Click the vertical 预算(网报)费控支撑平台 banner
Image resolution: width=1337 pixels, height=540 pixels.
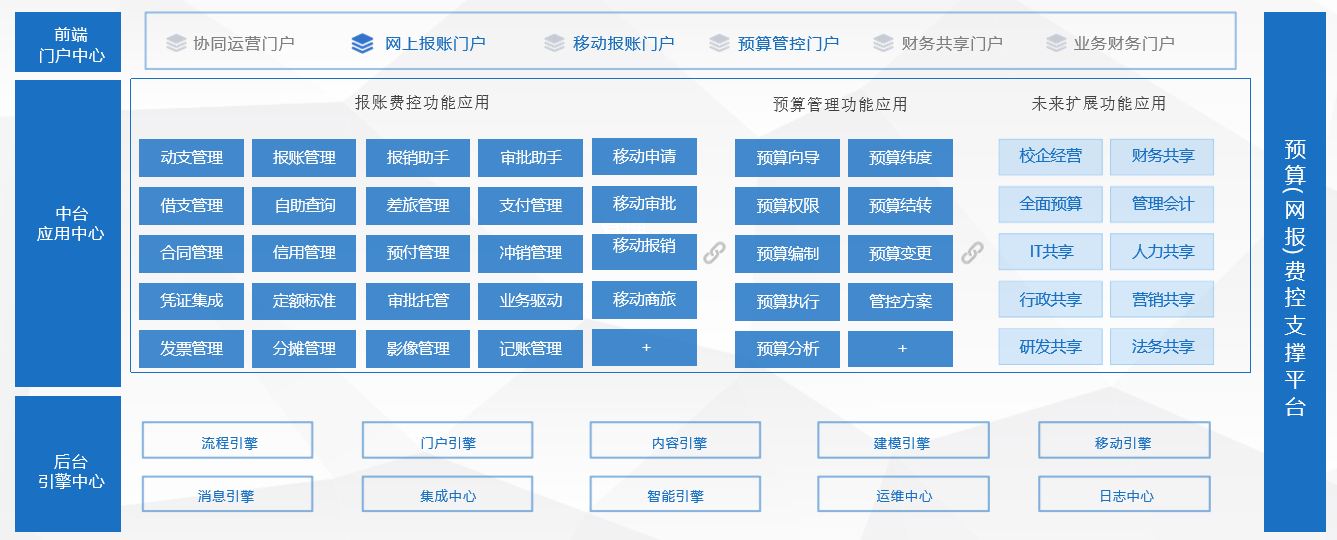(x=1294, y=272)
